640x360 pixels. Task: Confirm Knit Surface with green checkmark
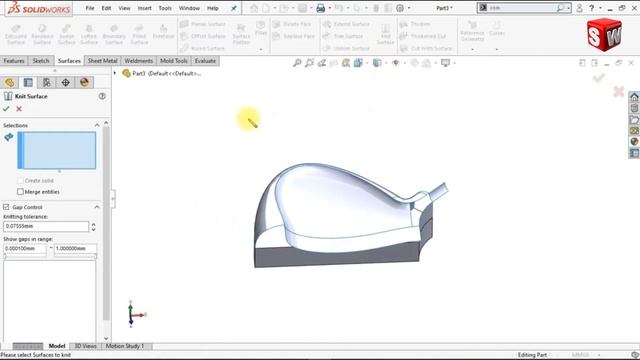(x=6, y=109)
